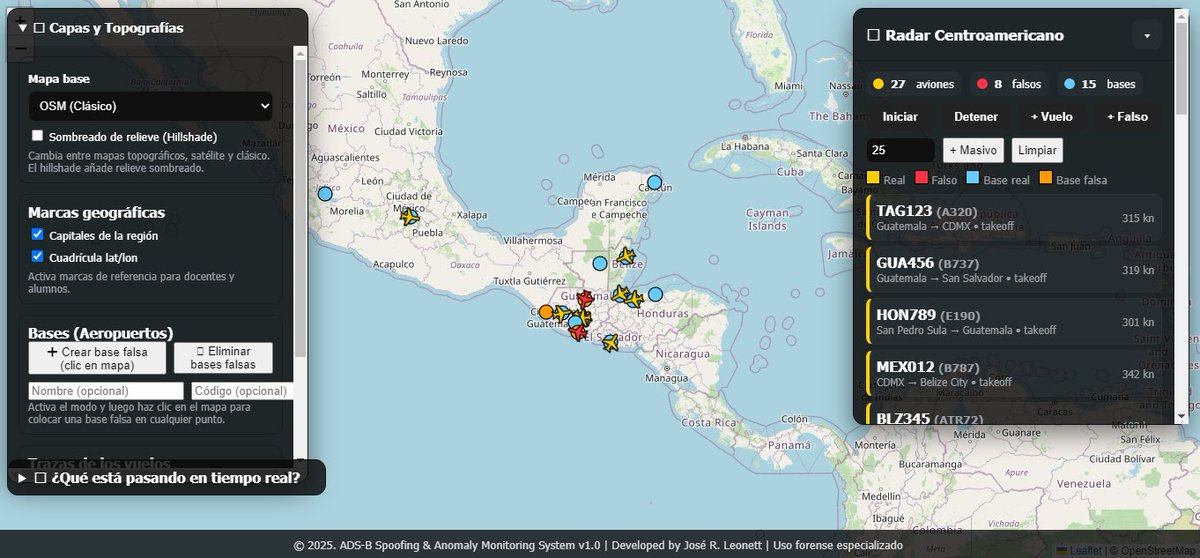Focus the Nombre (opcional) field
The height and width of the screenshot is (558, 1200).
[x=106, y=391]
